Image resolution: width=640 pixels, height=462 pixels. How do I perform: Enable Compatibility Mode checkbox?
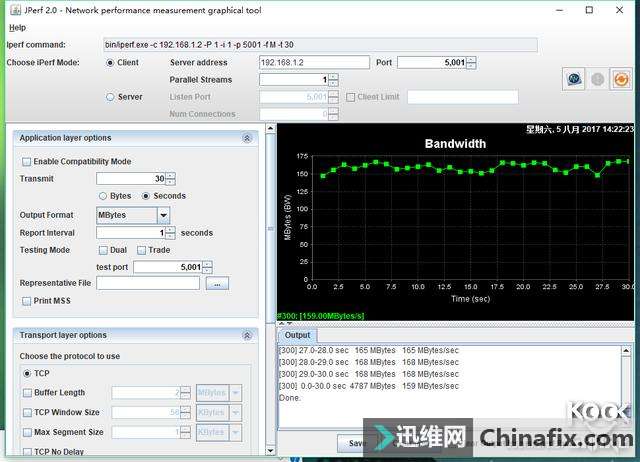pos(27,162)
